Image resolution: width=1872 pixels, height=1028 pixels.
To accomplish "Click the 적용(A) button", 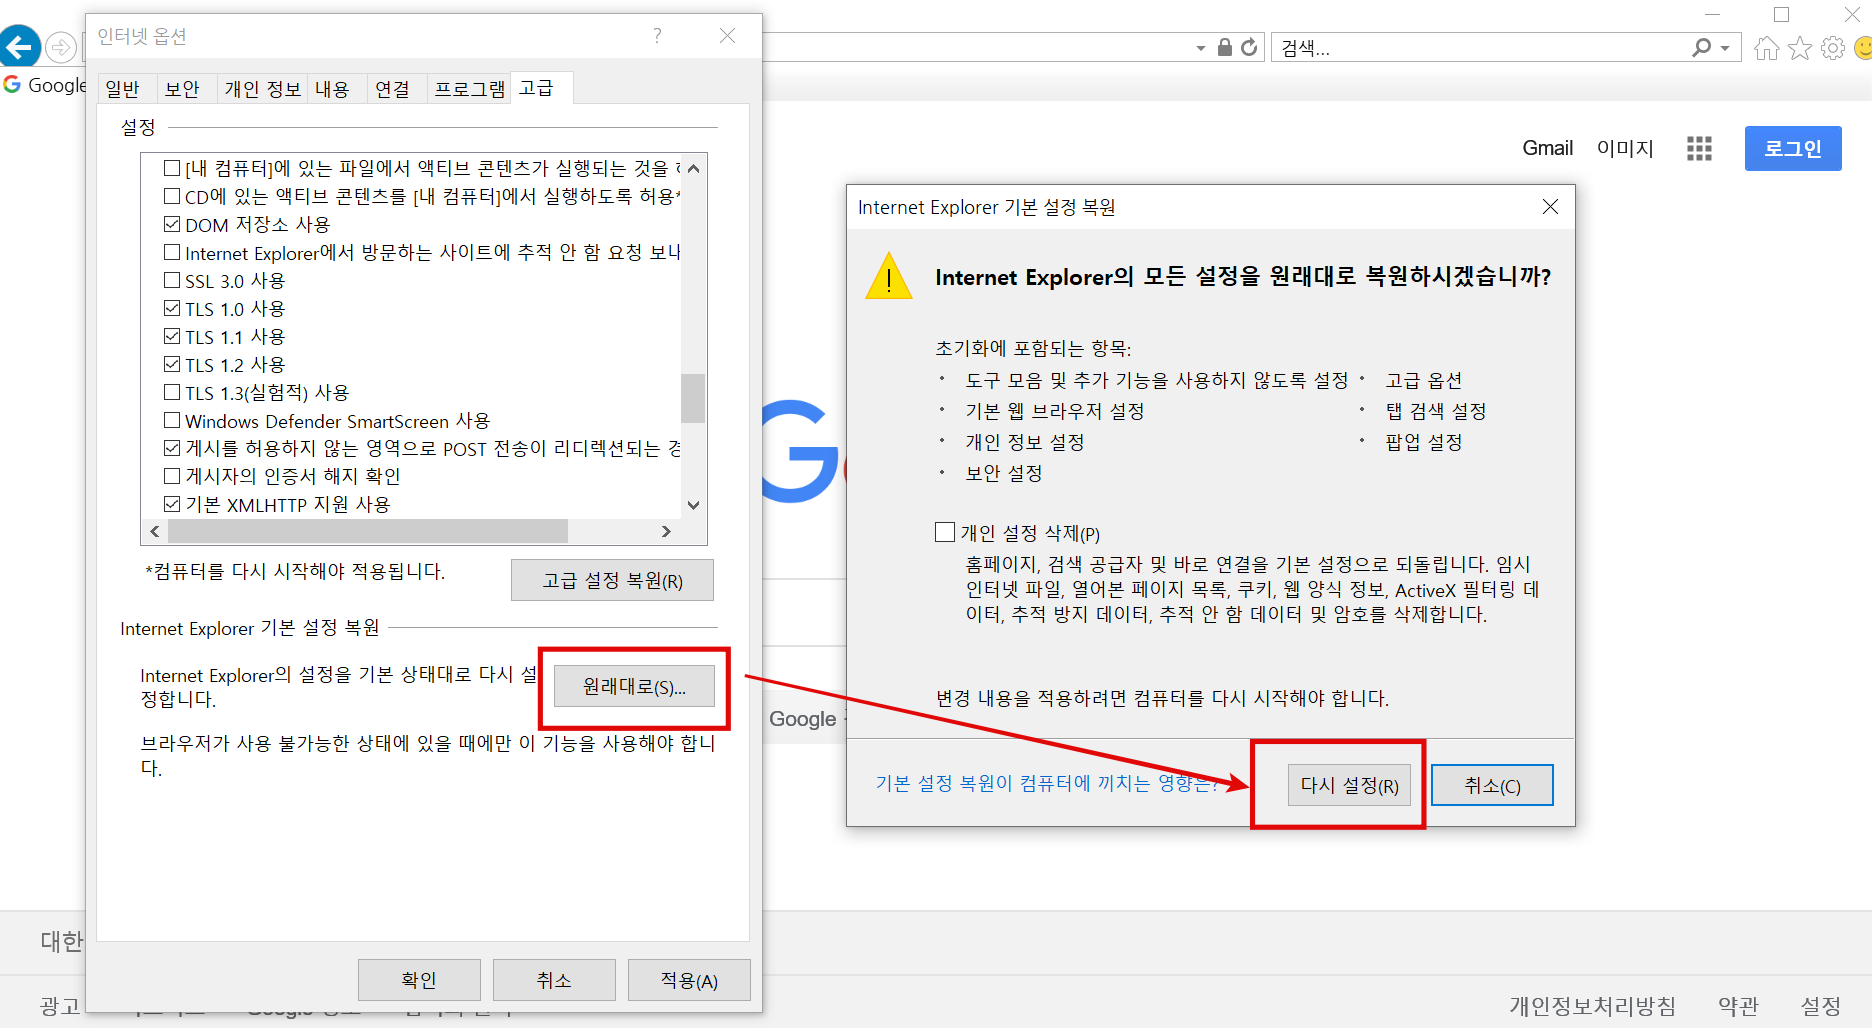I will coord(689,980).
